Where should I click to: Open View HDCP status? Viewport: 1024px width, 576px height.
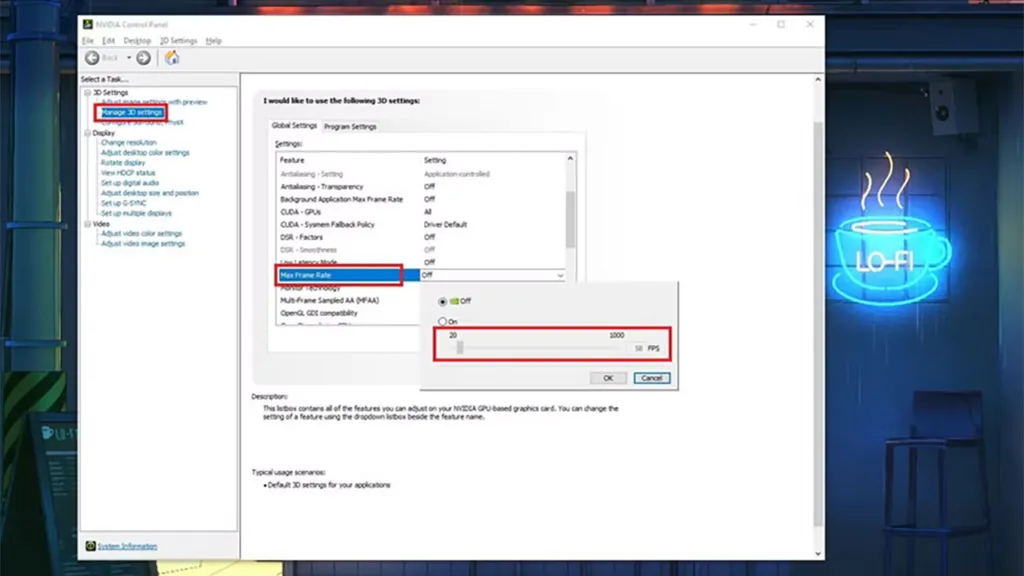pyautogui.click(x=128, y=173)
